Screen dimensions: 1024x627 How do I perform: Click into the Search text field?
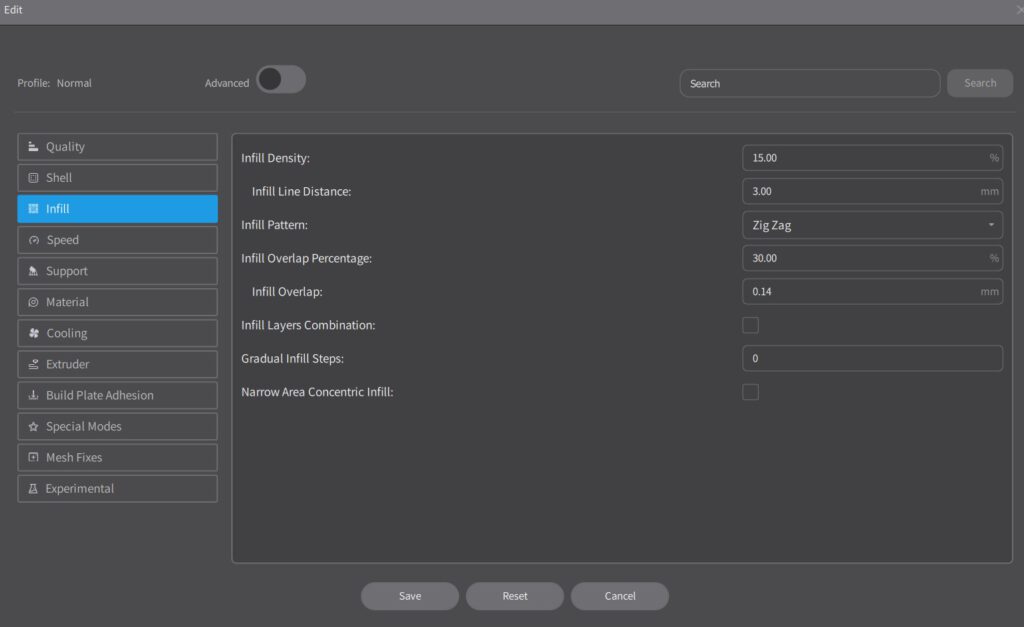pos(809,83)
